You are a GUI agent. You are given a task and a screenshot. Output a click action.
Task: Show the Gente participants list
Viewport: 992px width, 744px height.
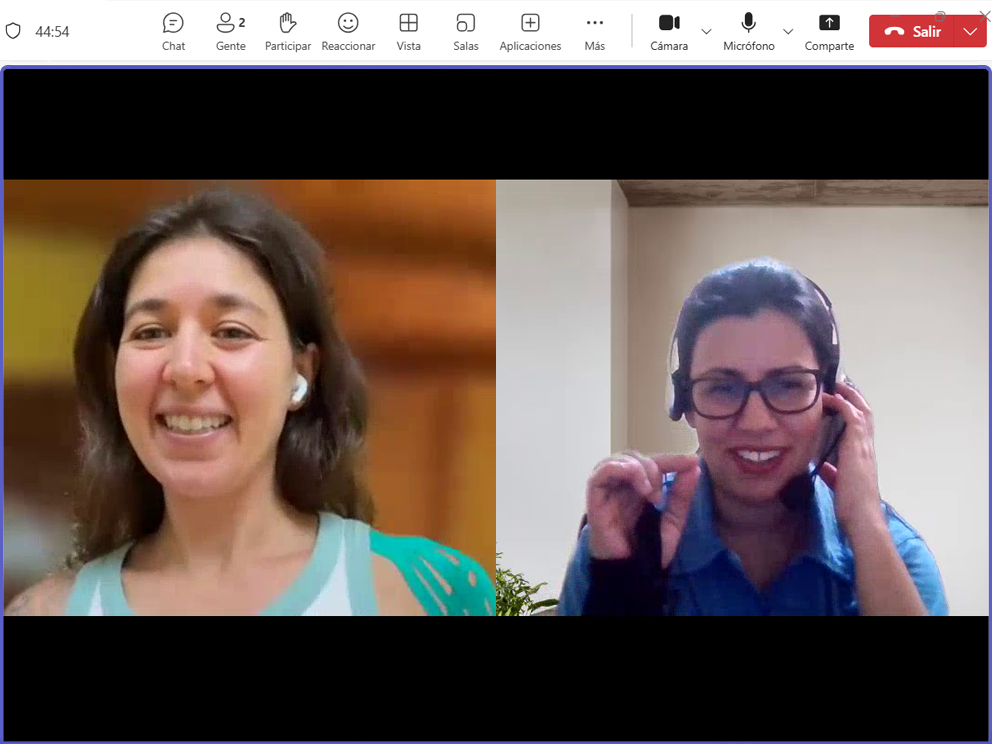coord(230,32)
